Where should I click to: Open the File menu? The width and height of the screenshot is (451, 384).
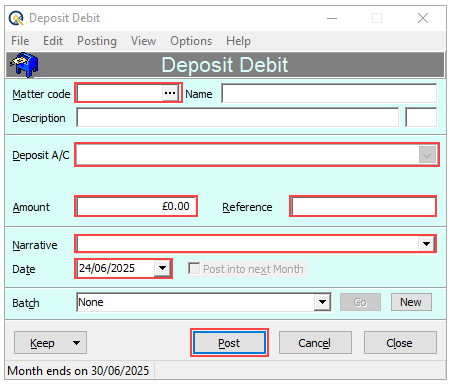[20, 41]
